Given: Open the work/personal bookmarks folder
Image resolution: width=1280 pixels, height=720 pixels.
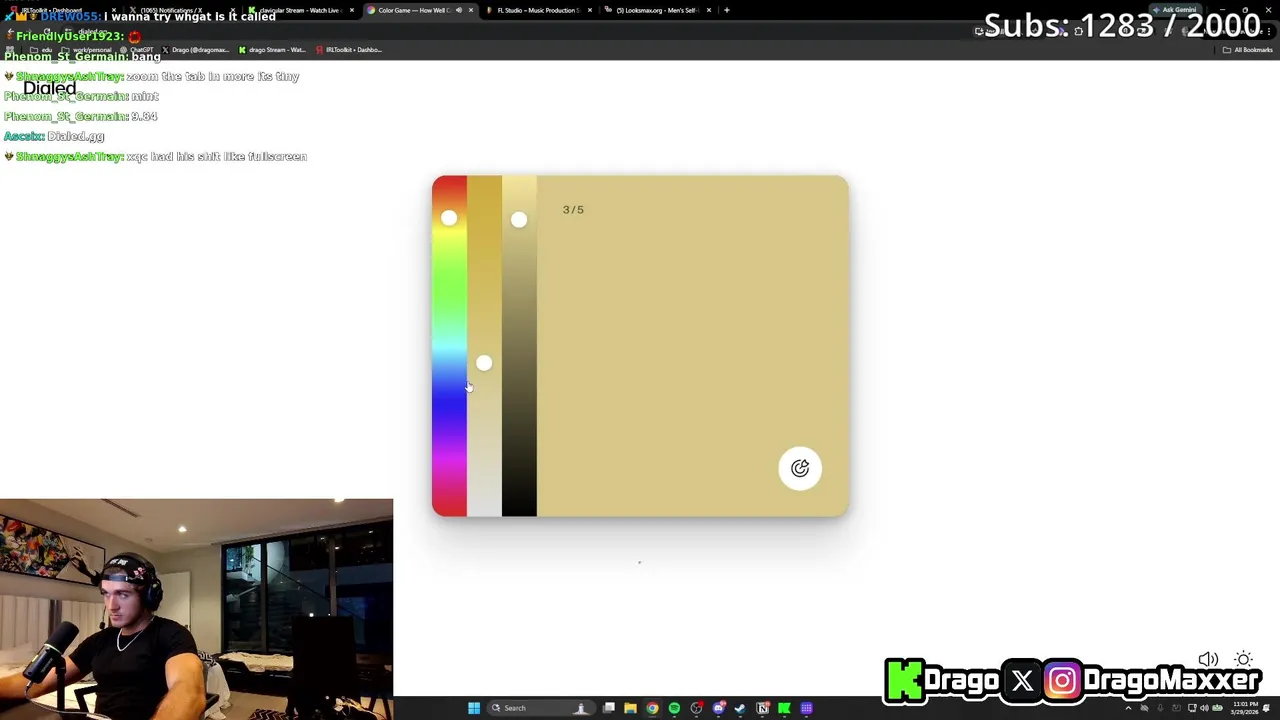Looking at the screenshot, I should click(x=87, y=49).
